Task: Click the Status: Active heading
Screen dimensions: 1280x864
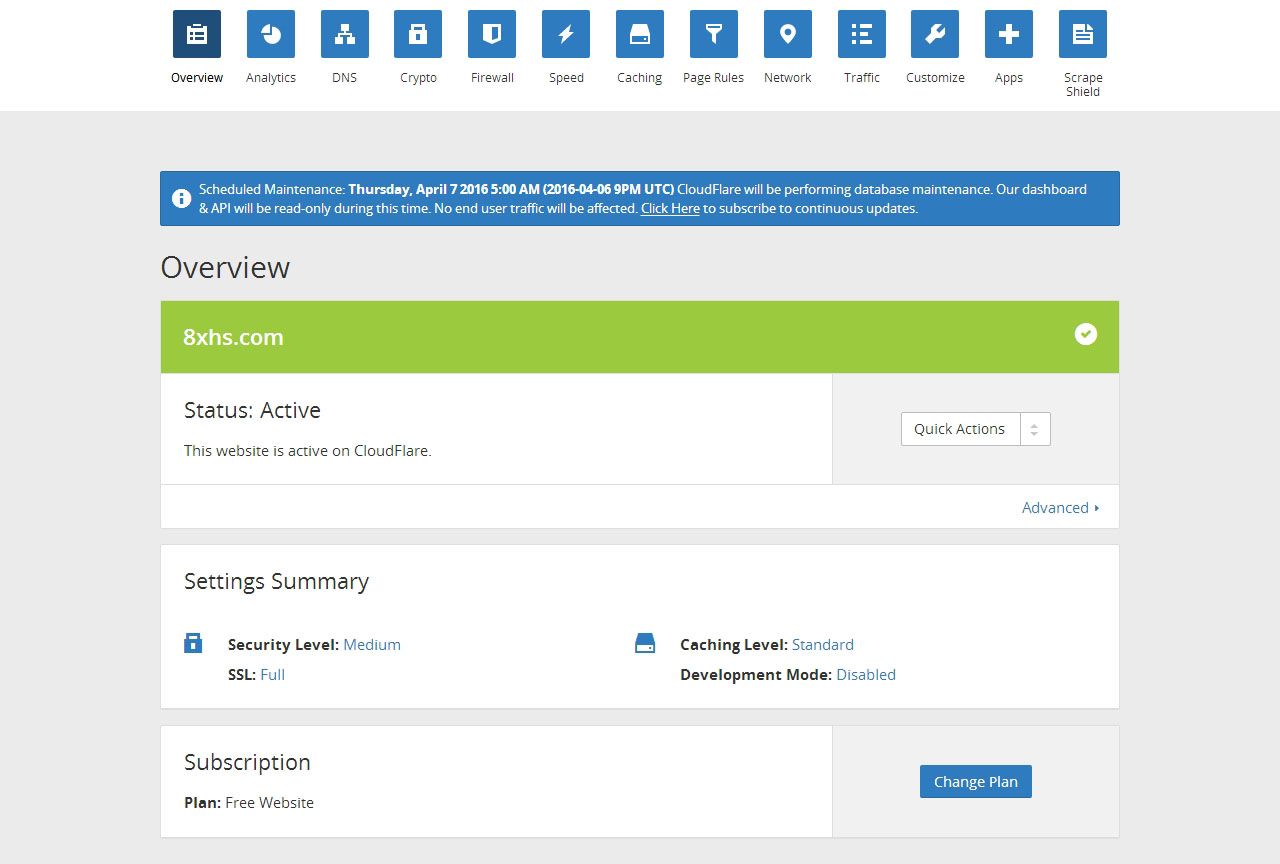Action: coord(252,410)
